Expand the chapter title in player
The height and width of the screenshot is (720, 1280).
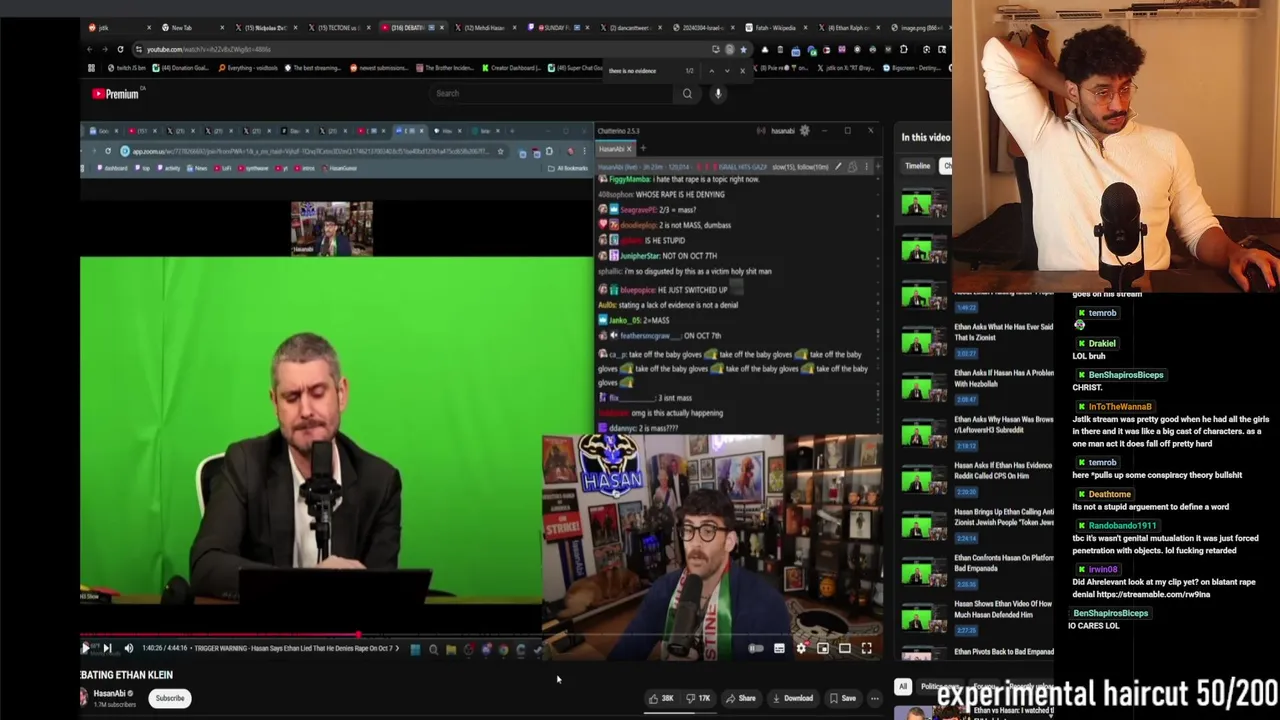coord(296,648)
